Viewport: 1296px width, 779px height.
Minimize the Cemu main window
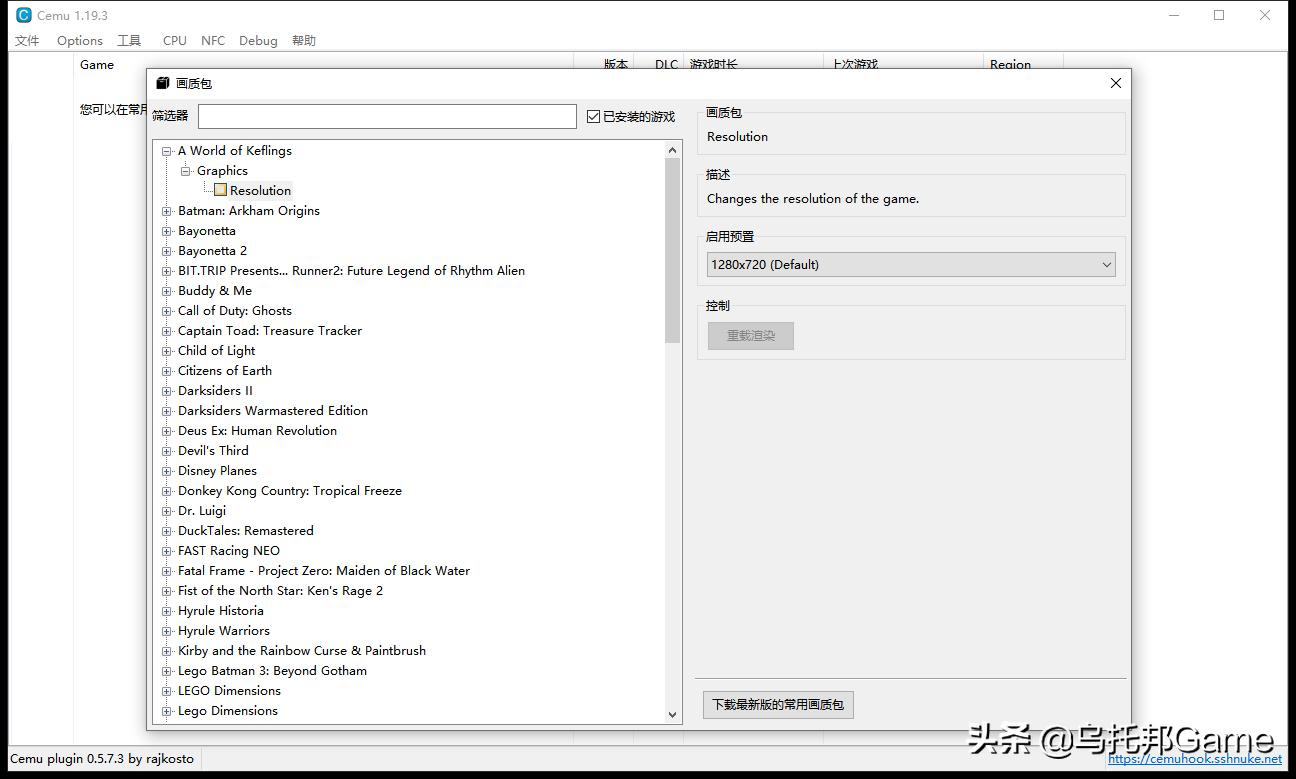coord(1173,15)
